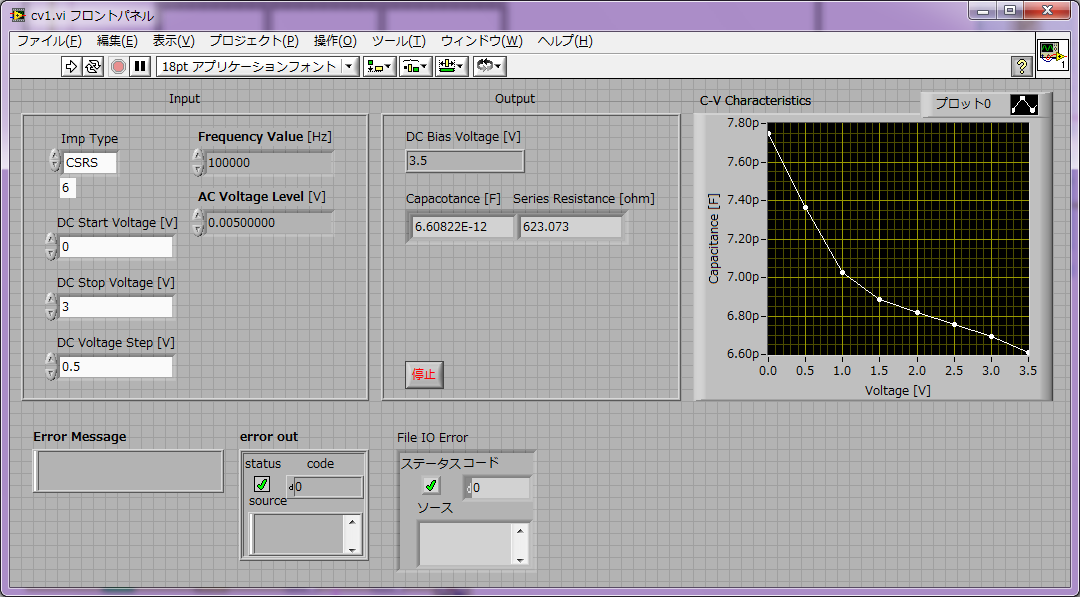Open the 操作(O) menu
This screenshot has height=597, width=1080.
pyautogui.click(x=335, y=41)
